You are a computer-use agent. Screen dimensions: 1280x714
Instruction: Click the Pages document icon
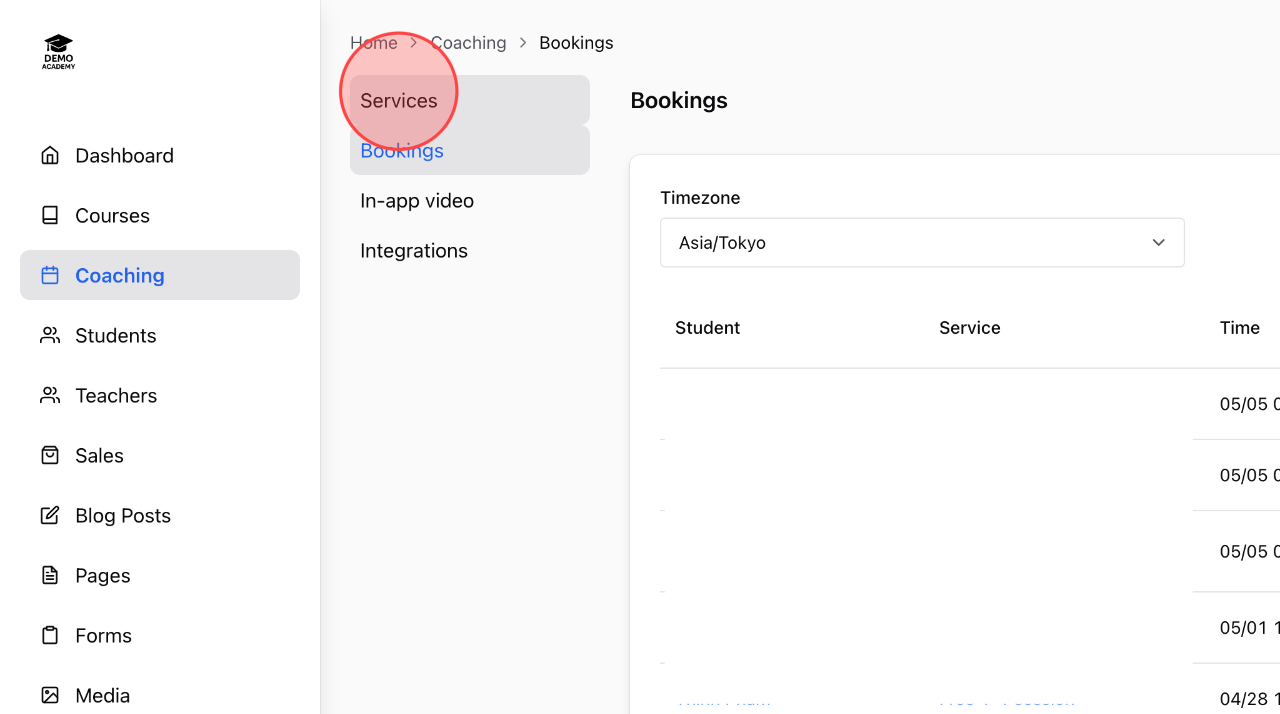50,575
